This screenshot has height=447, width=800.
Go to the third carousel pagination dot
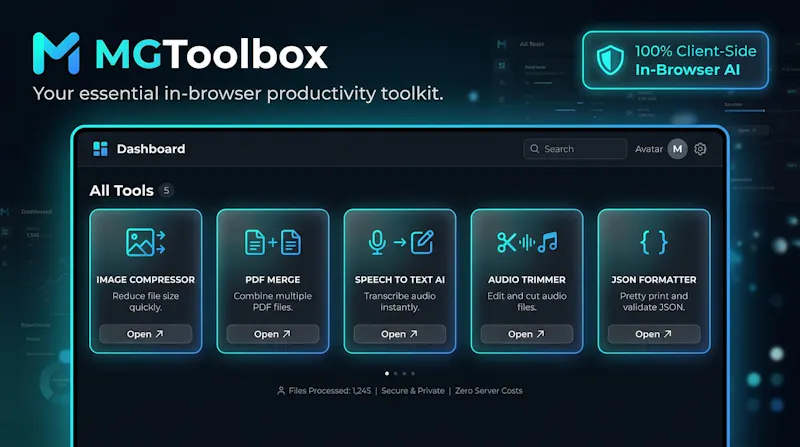point(404,374)
